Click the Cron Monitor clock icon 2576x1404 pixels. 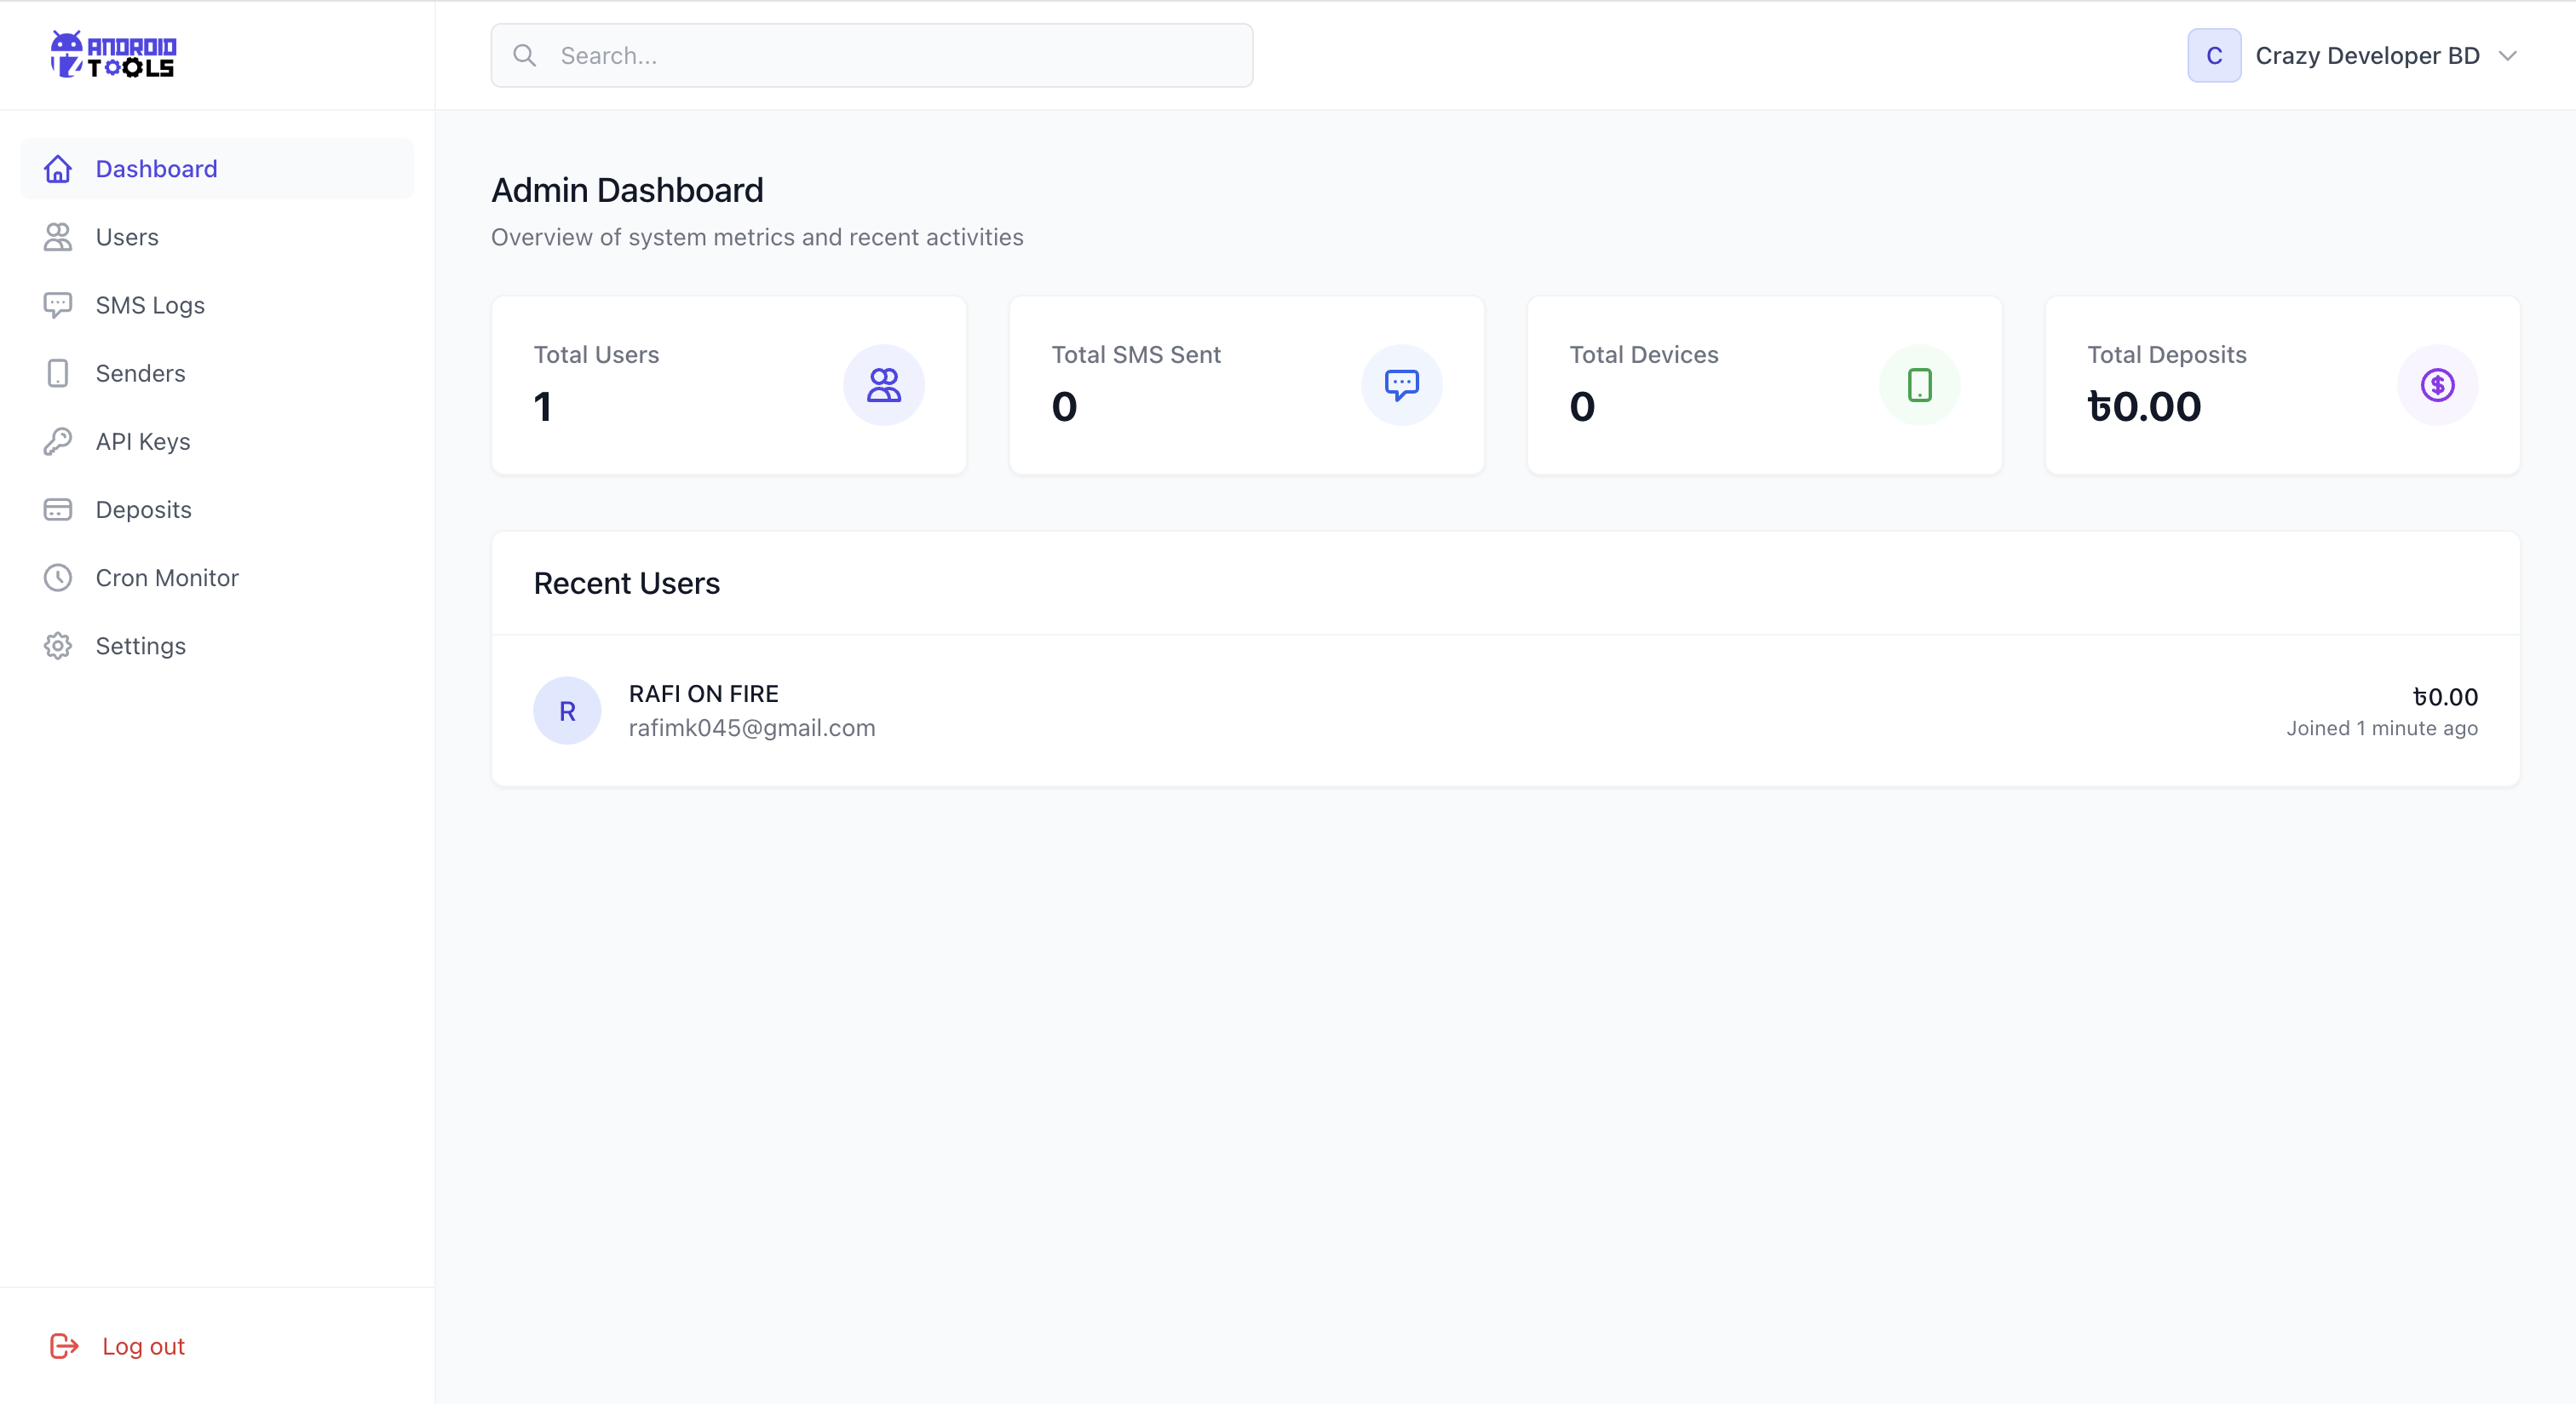tap(58, 578)
